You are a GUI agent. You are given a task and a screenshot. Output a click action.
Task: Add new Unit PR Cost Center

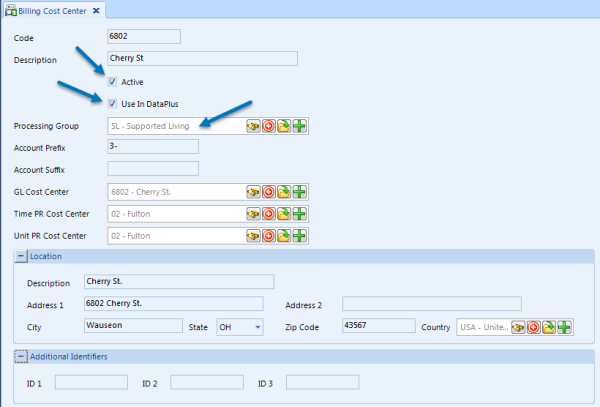click(x=299, y=235)
